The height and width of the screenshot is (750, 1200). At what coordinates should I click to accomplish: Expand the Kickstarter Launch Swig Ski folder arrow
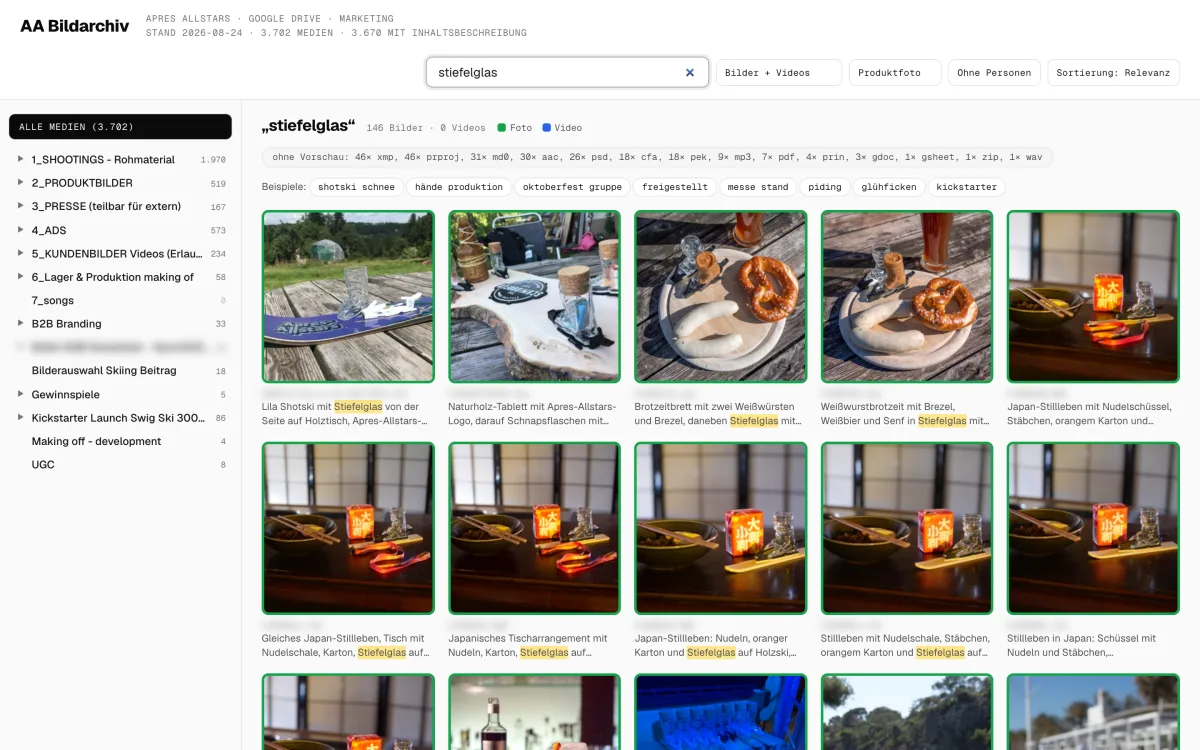[21, 417]
